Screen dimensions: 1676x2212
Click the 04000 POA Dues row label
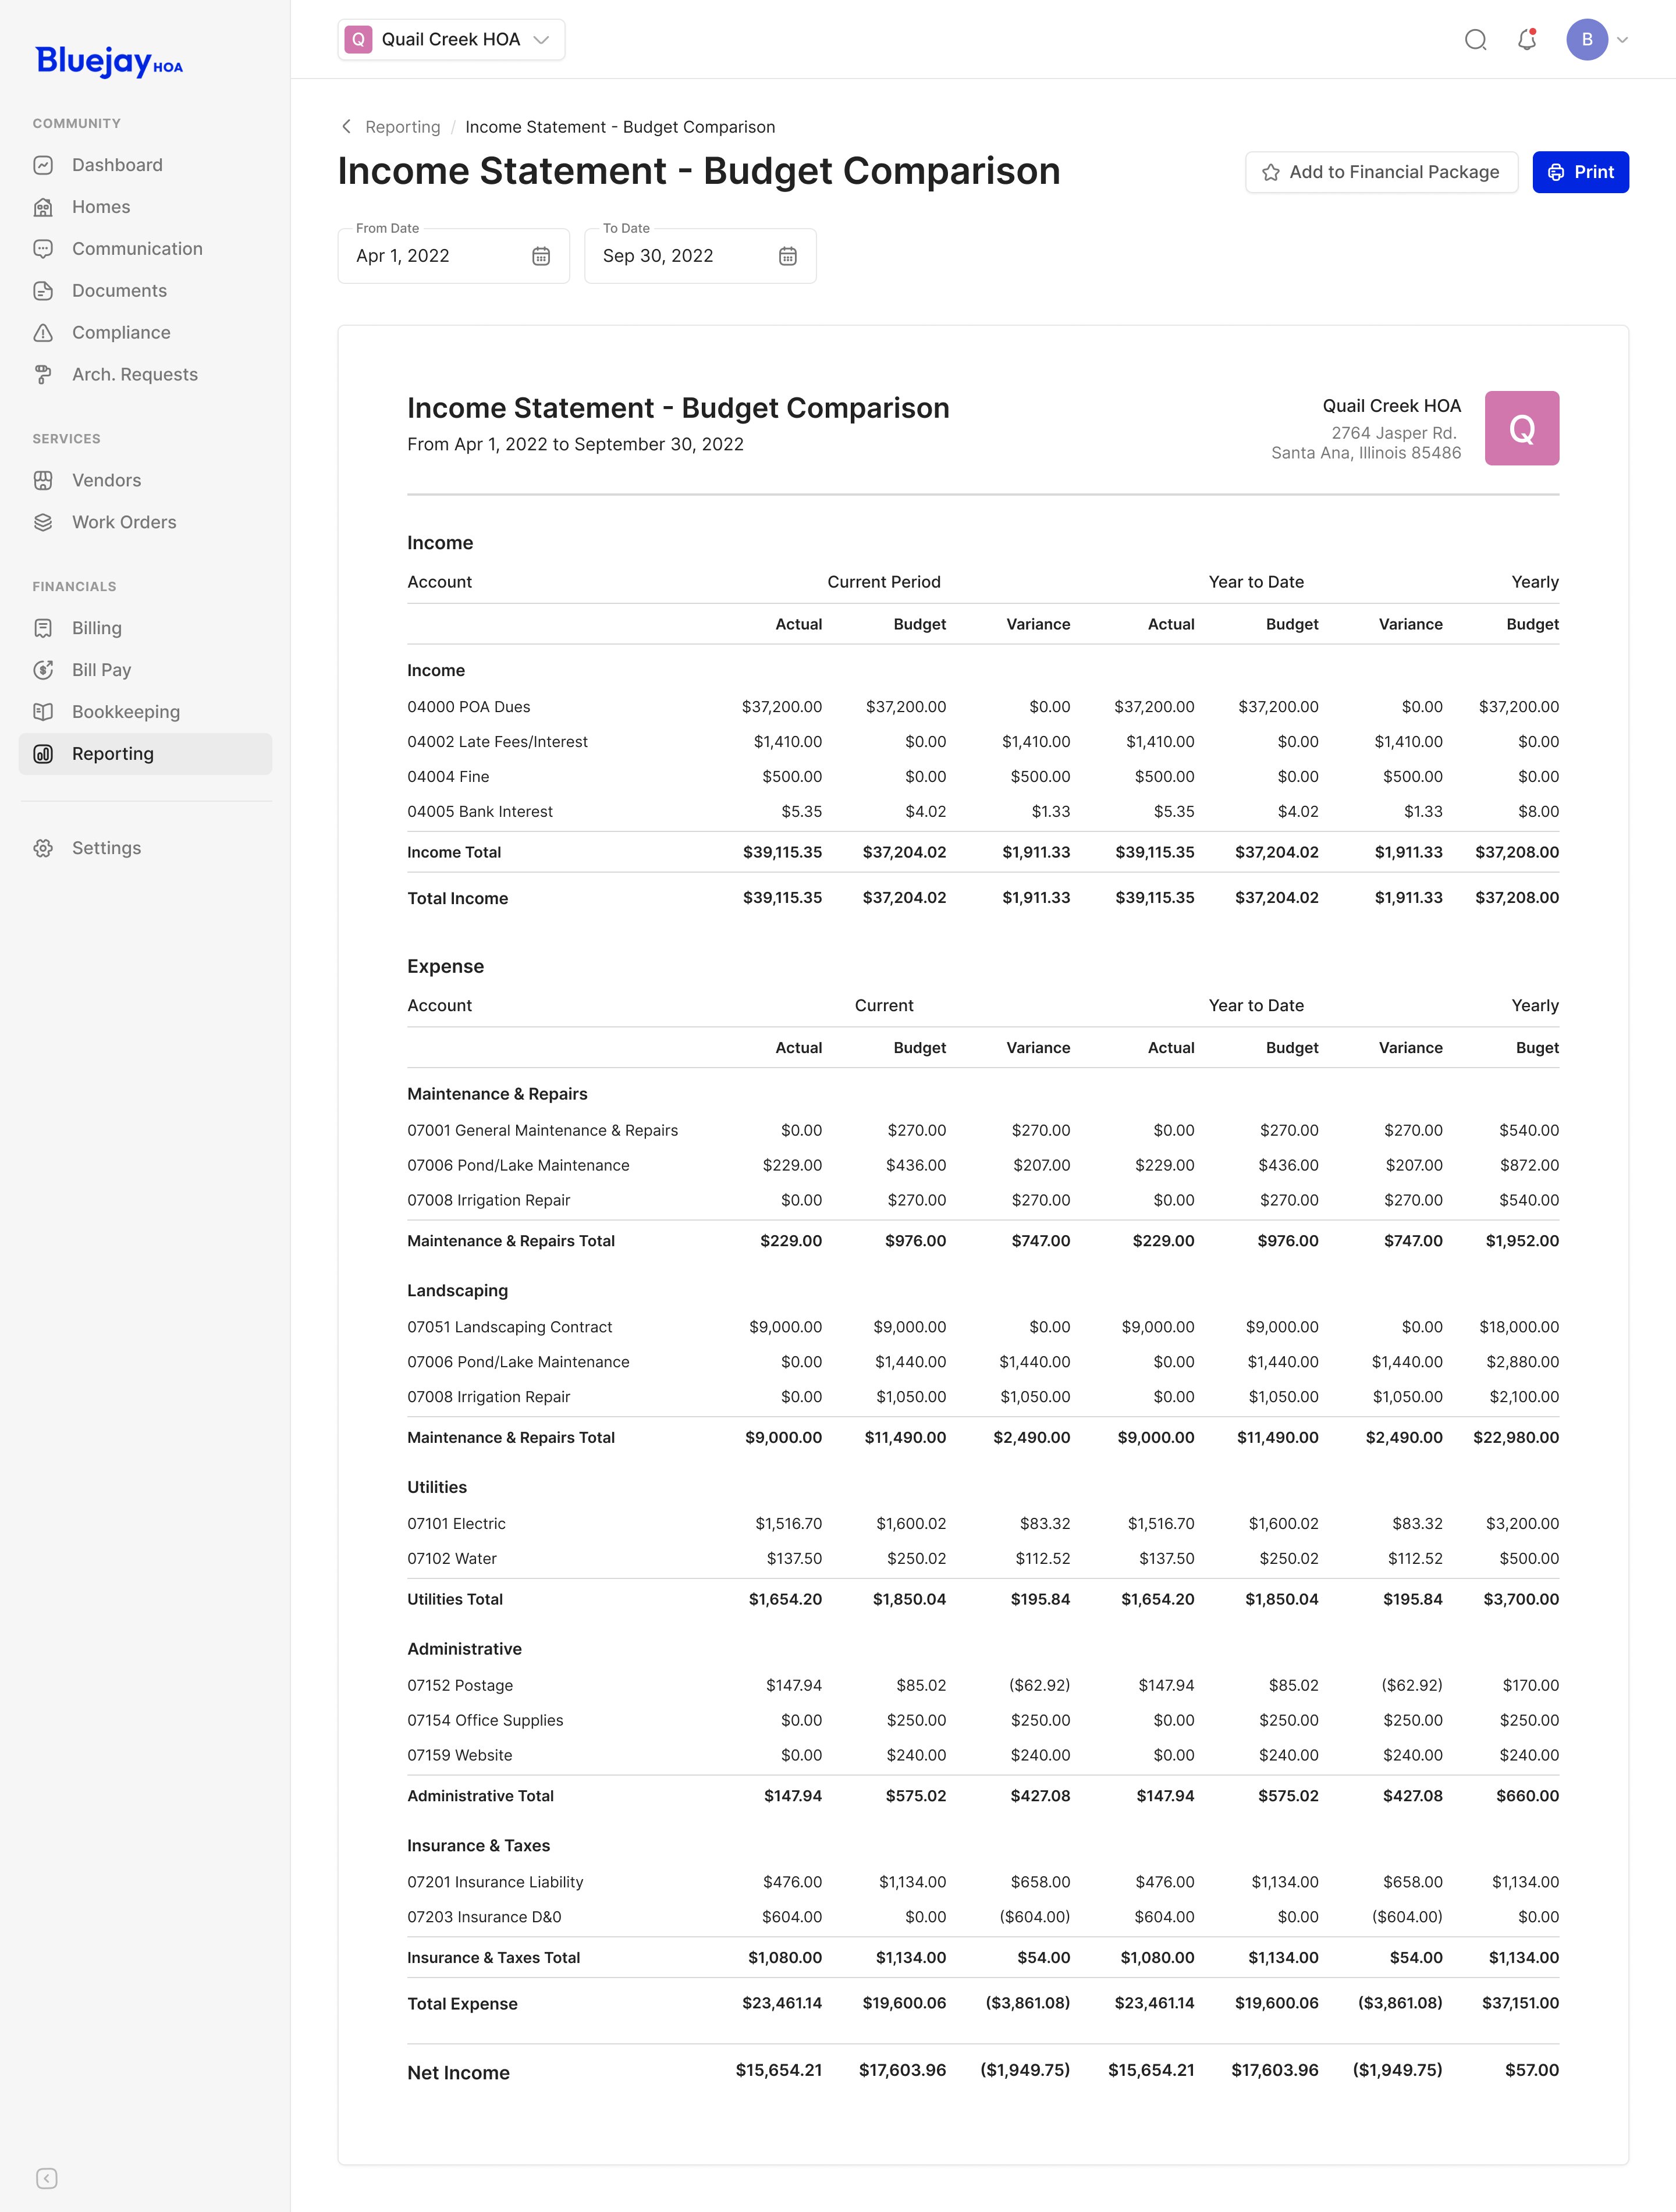469,707
